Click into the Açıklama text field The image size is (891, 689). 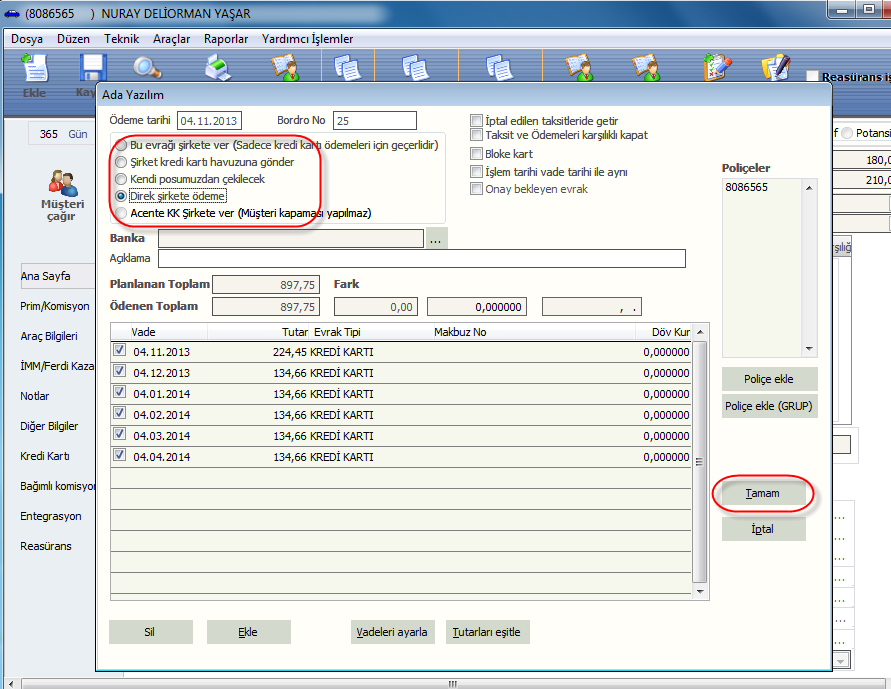pos(421,259)
